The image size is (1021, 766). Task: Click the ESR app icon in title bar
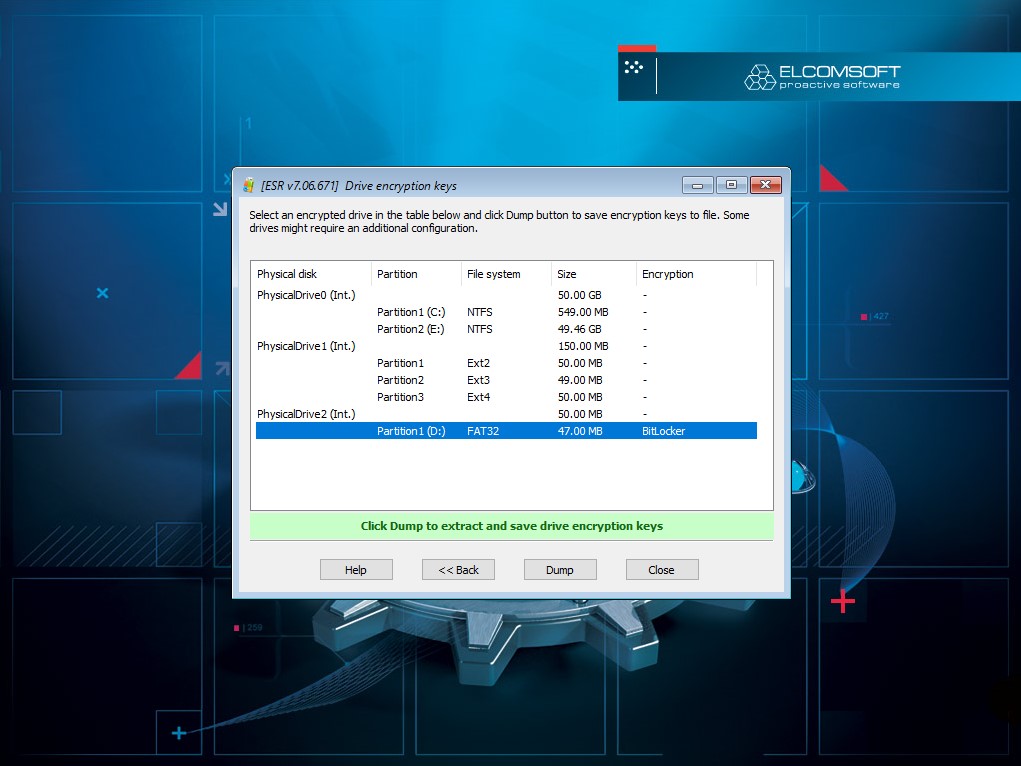pyautogui.click(x=249, y=185)
